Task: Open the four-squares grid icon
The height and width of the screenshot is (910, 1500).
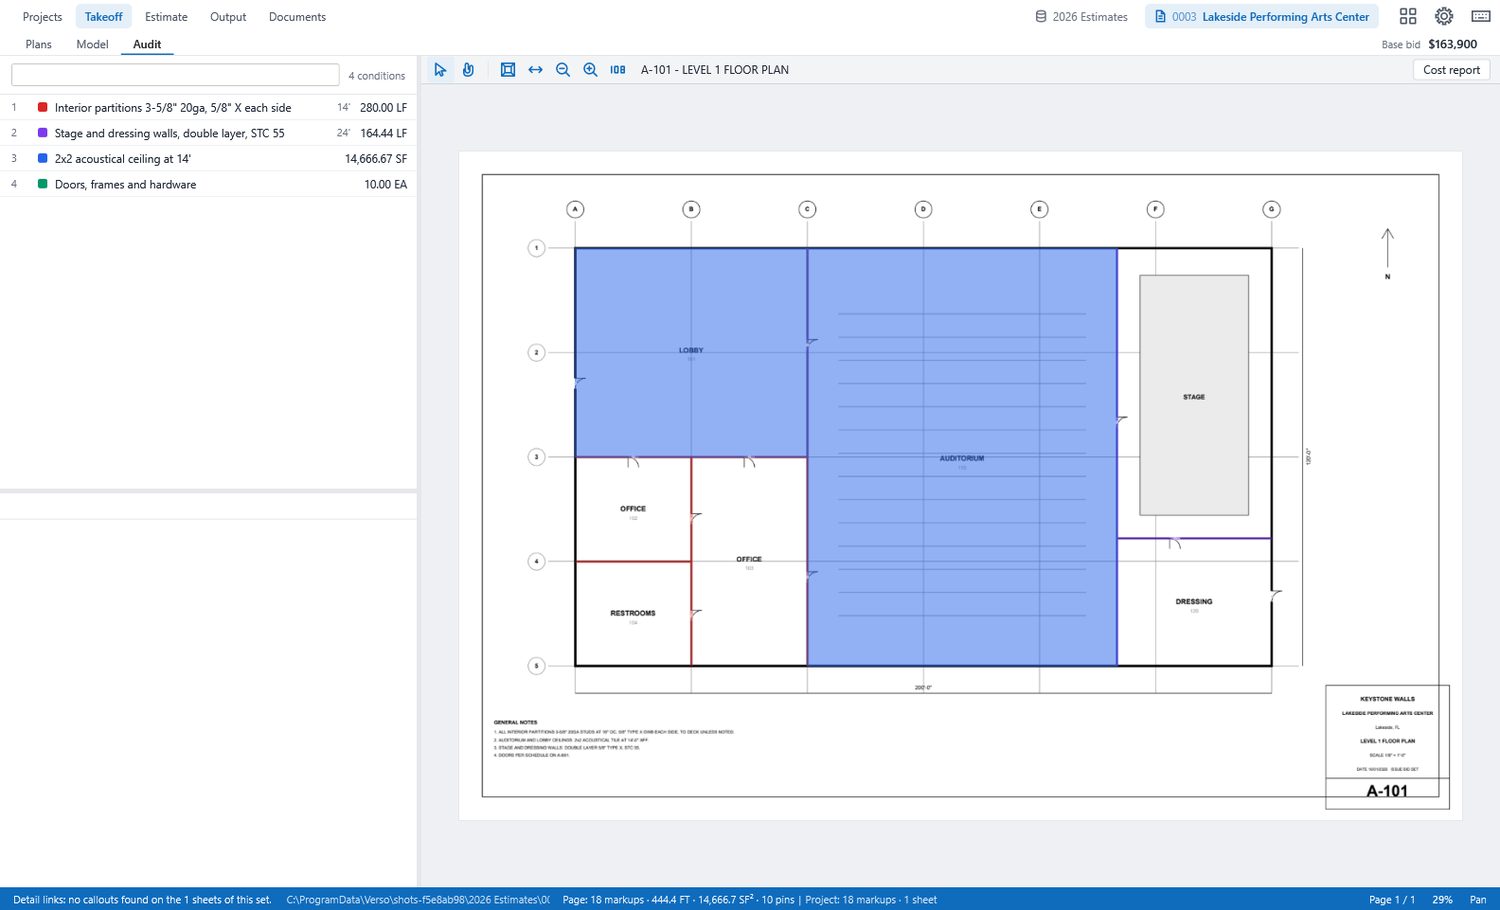Action: pos(1408,16)
